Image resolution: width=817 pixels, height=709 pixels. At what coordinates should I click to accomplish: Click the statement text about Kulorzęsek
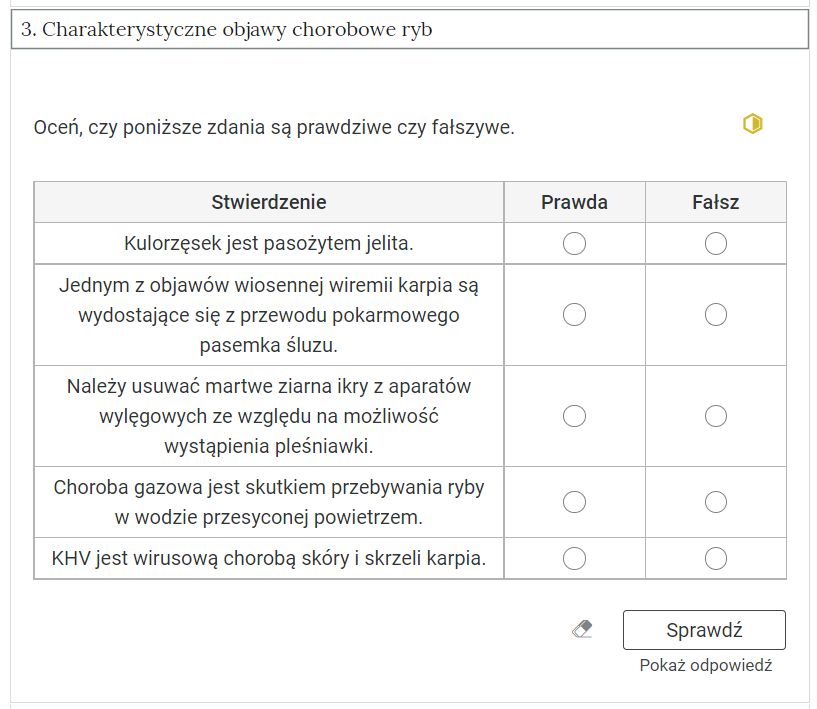pyautogui.click(x=268, y=242)
